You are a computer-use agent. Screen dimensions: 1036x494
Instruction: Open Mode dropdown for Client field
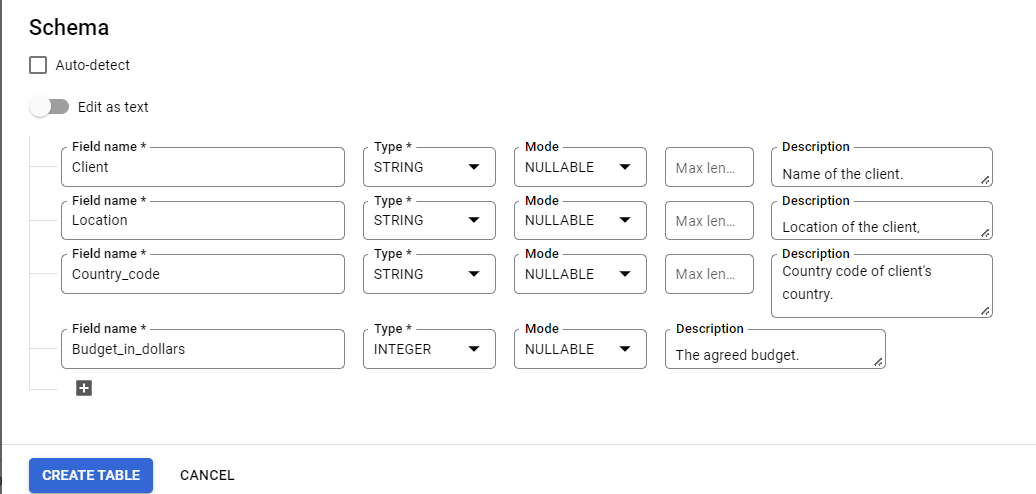click(580, 167)
